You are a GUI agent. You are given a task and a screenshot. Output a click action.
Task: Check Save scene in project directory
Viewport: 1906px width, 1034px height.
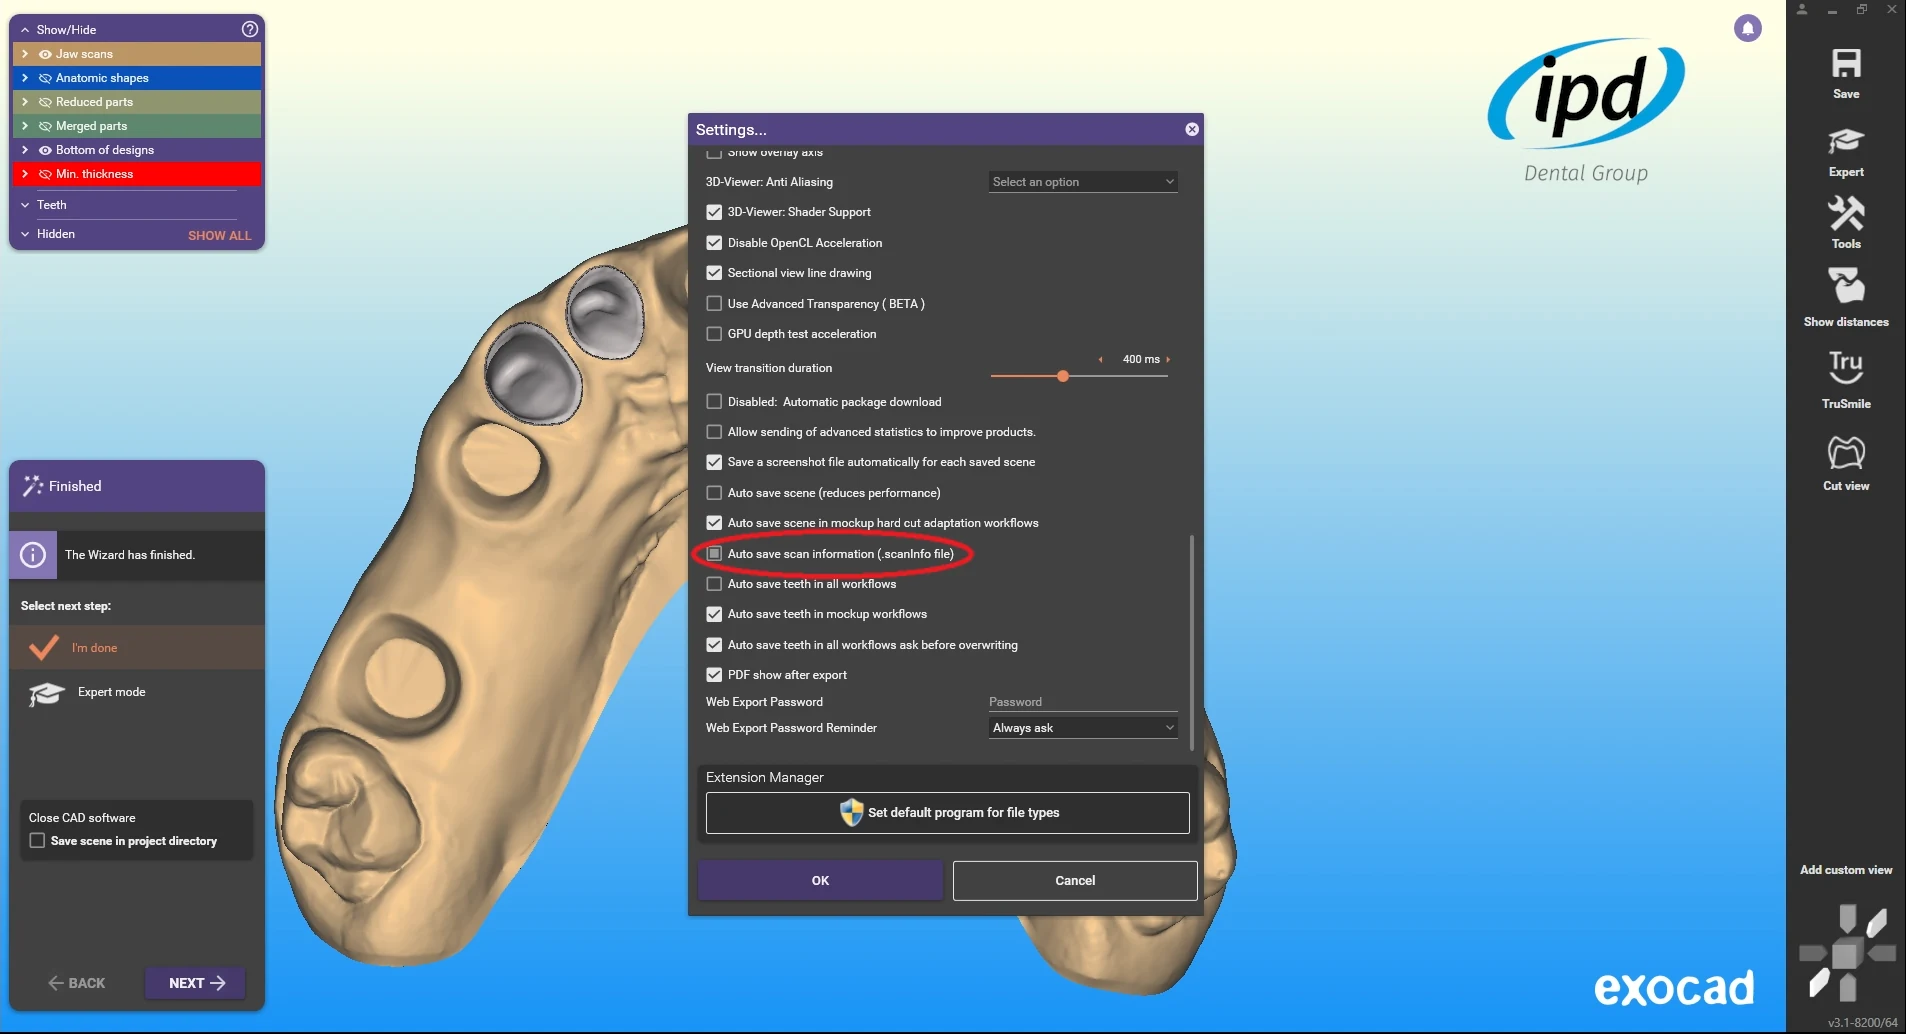[37, 841]
